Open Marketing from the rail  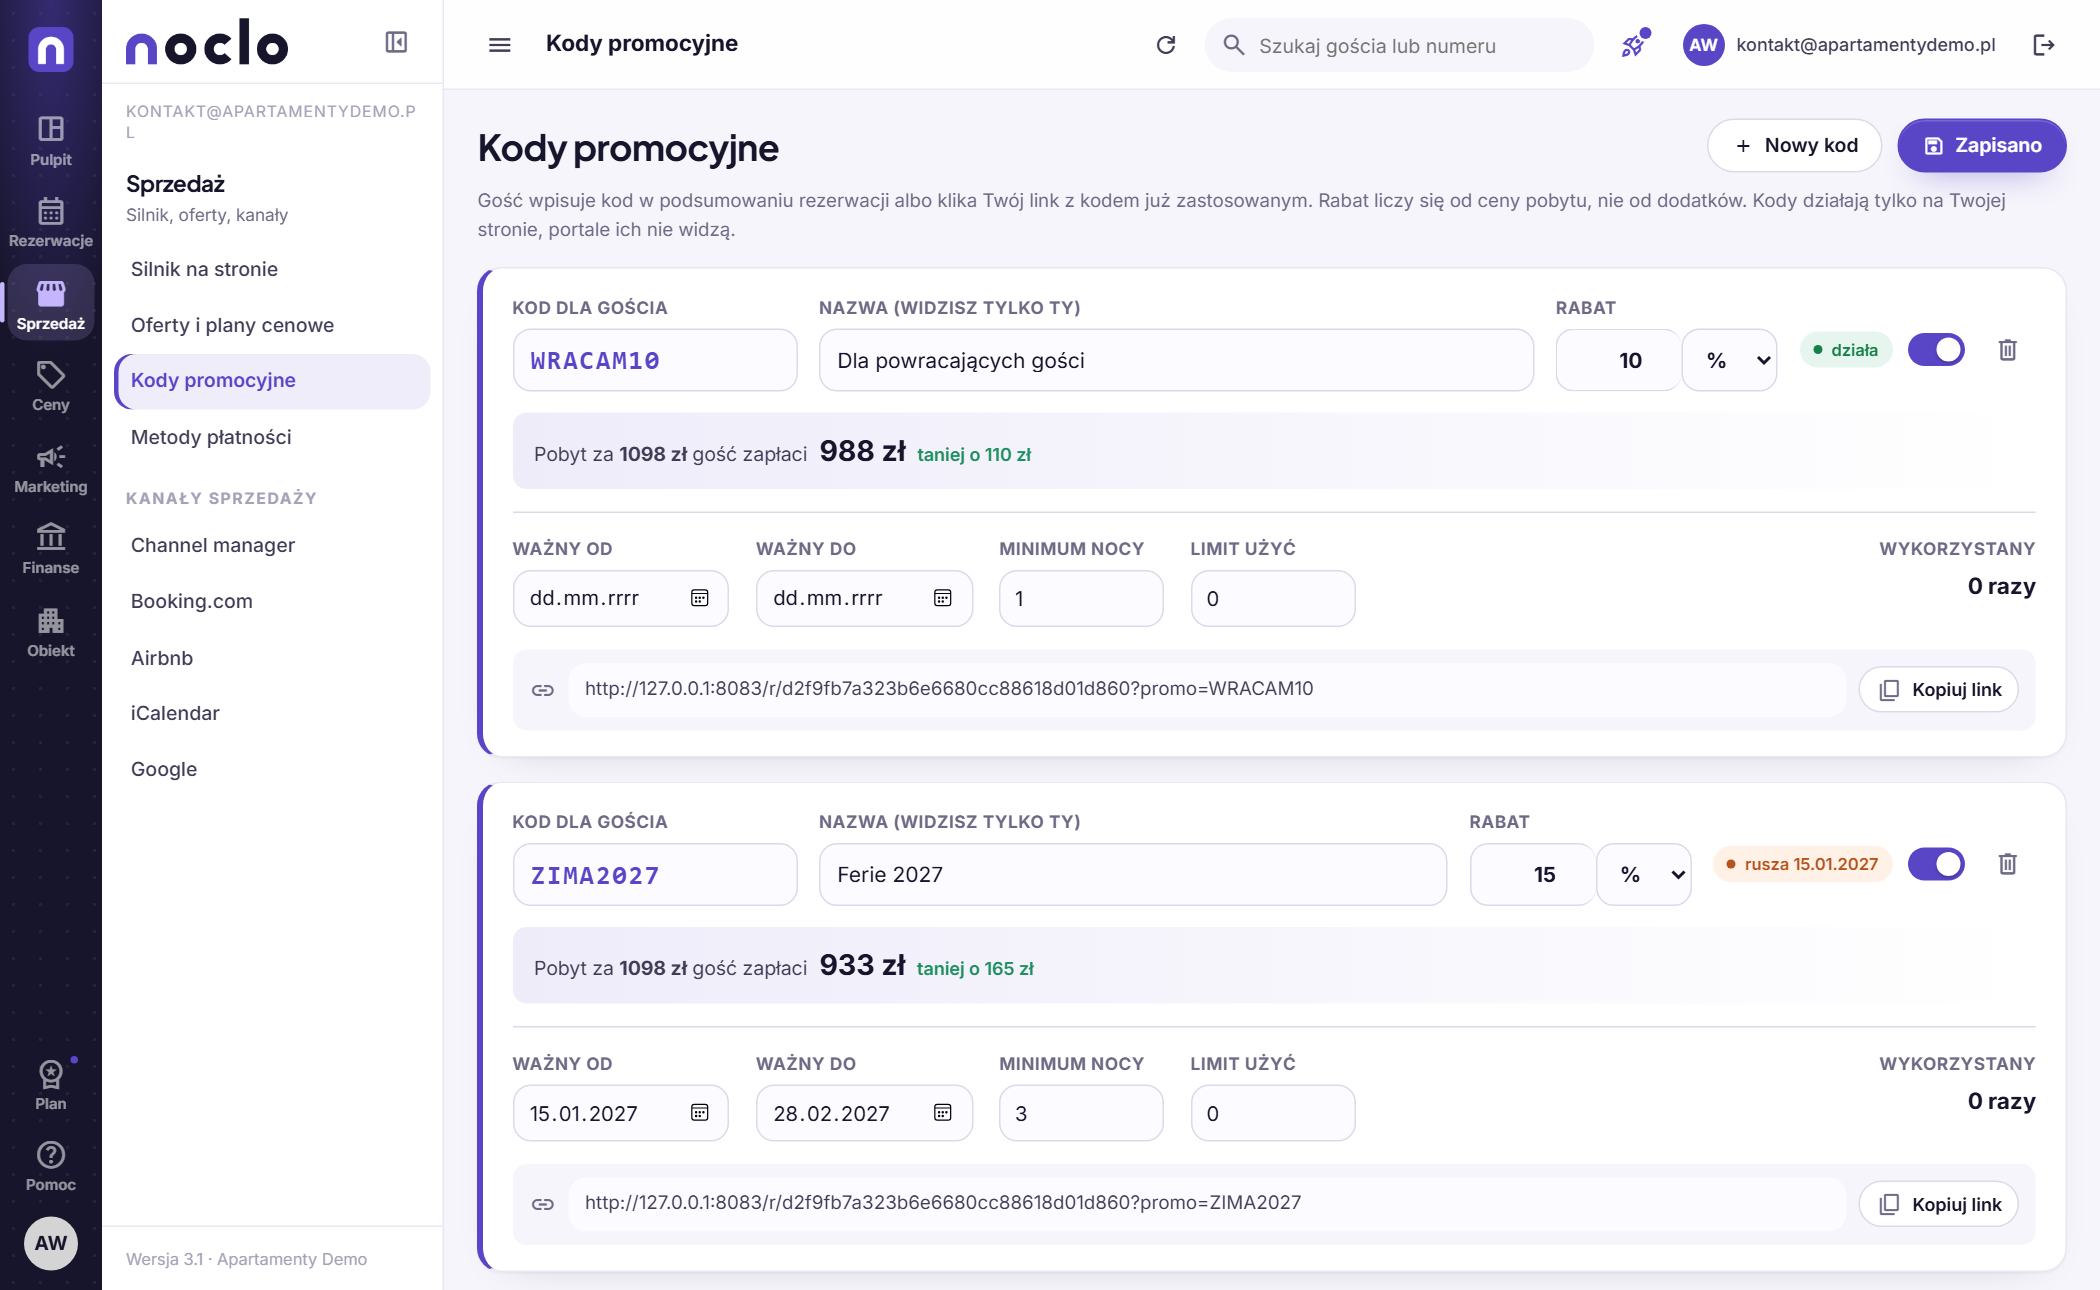coord(50,469)
